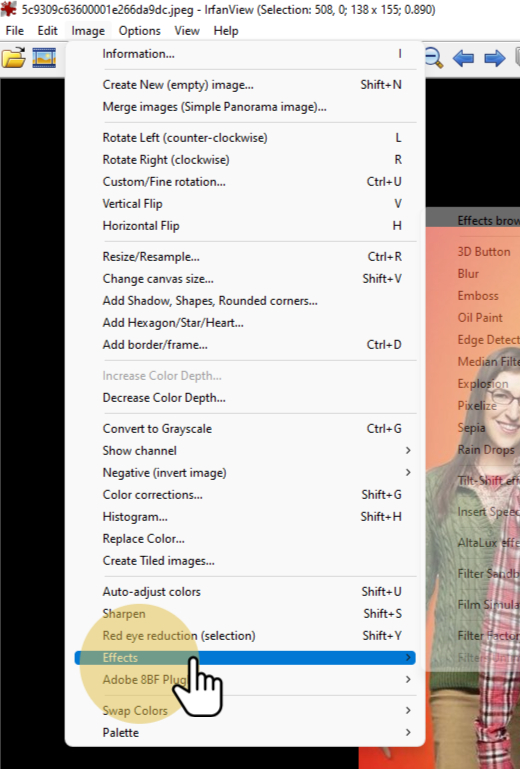Choose Film Simulation entry

pos(488,605)
